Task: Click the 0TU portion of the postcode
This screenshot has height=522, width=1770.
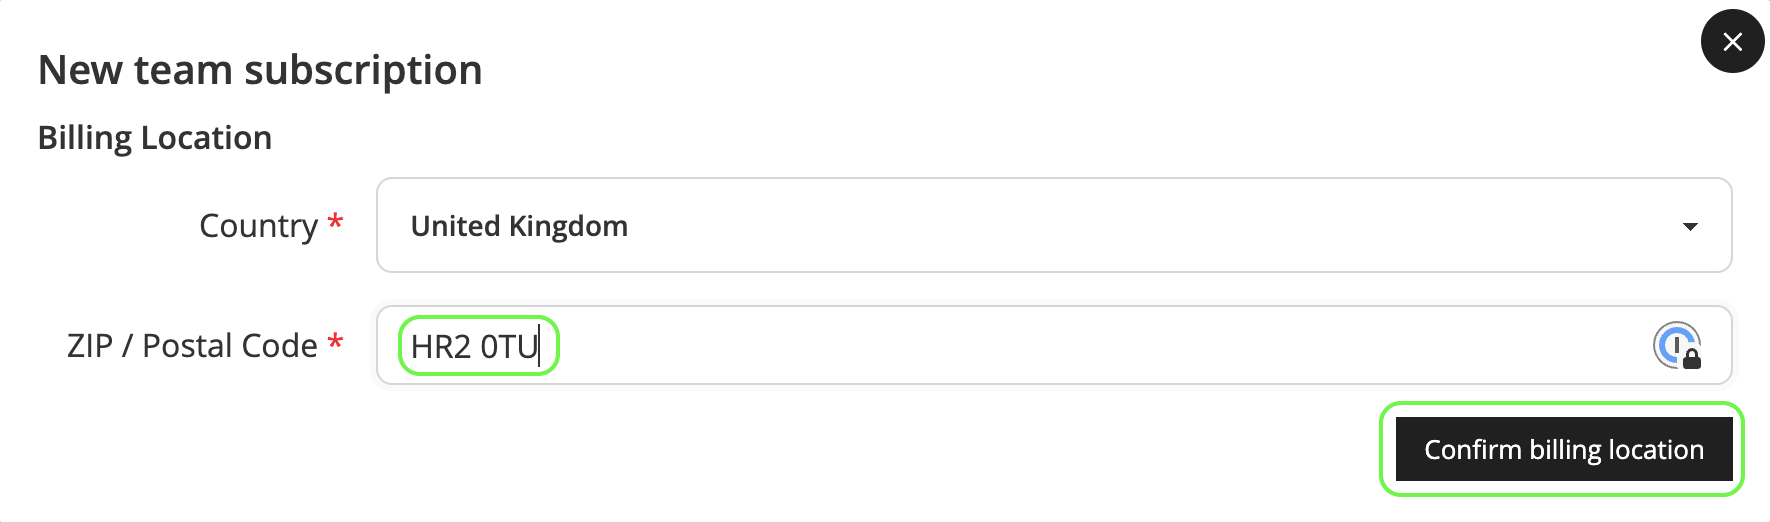Action: pos(509,347)
